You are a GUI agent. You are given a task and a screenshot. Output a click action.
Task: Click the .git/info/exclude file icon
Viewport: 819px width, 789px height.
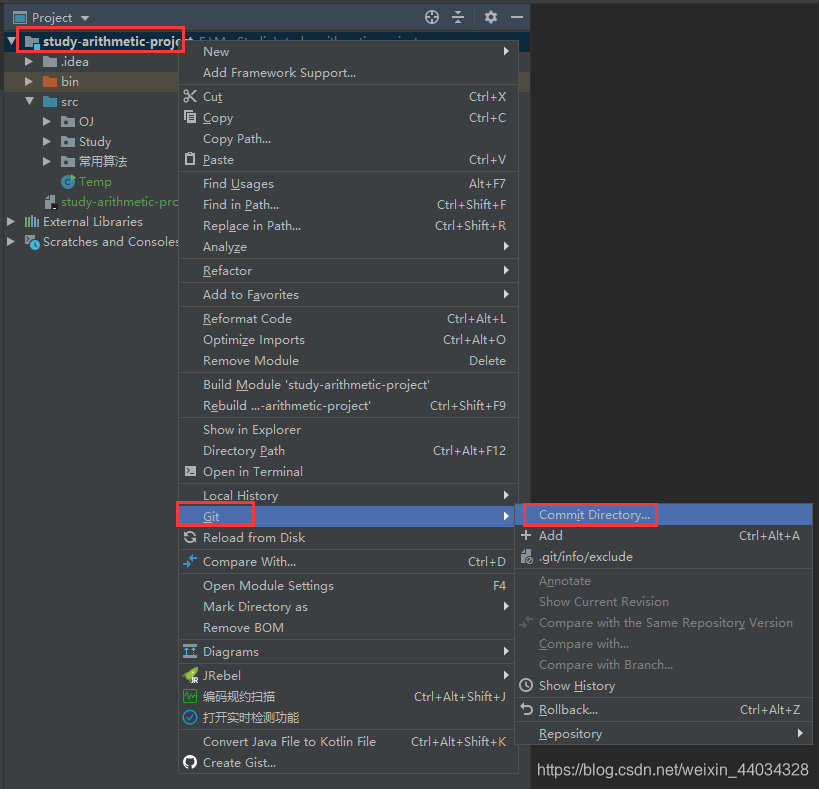tap(526, 557)
